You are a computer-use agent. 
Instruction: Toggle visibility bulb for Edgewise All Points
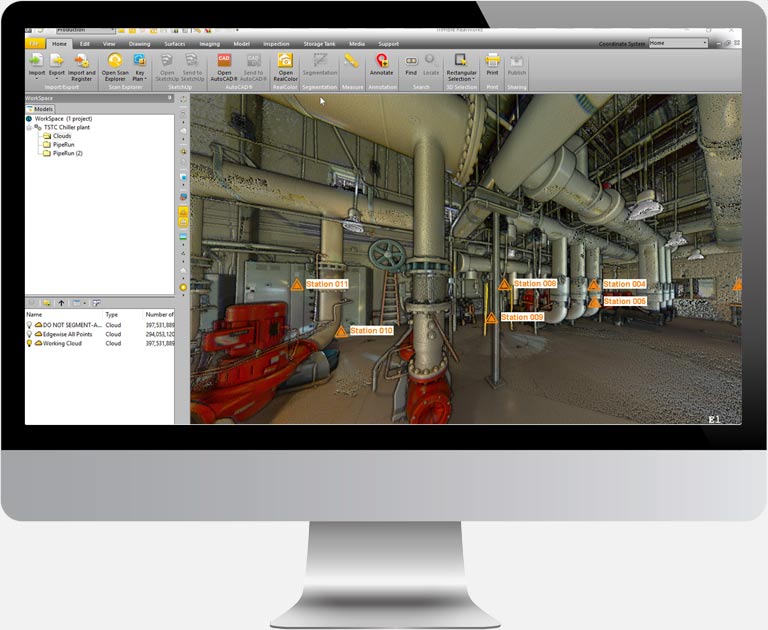point(30,334)
